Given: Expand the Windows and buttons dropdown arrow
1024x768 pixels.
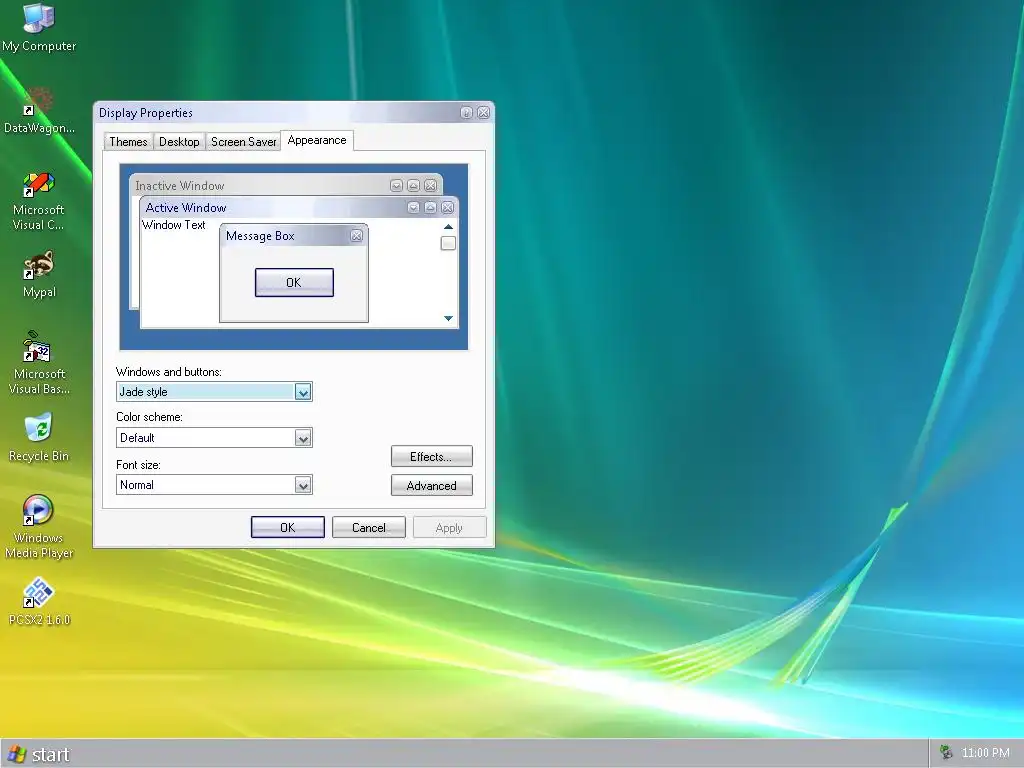Looking at the screenshot, I should coord(302,392).
